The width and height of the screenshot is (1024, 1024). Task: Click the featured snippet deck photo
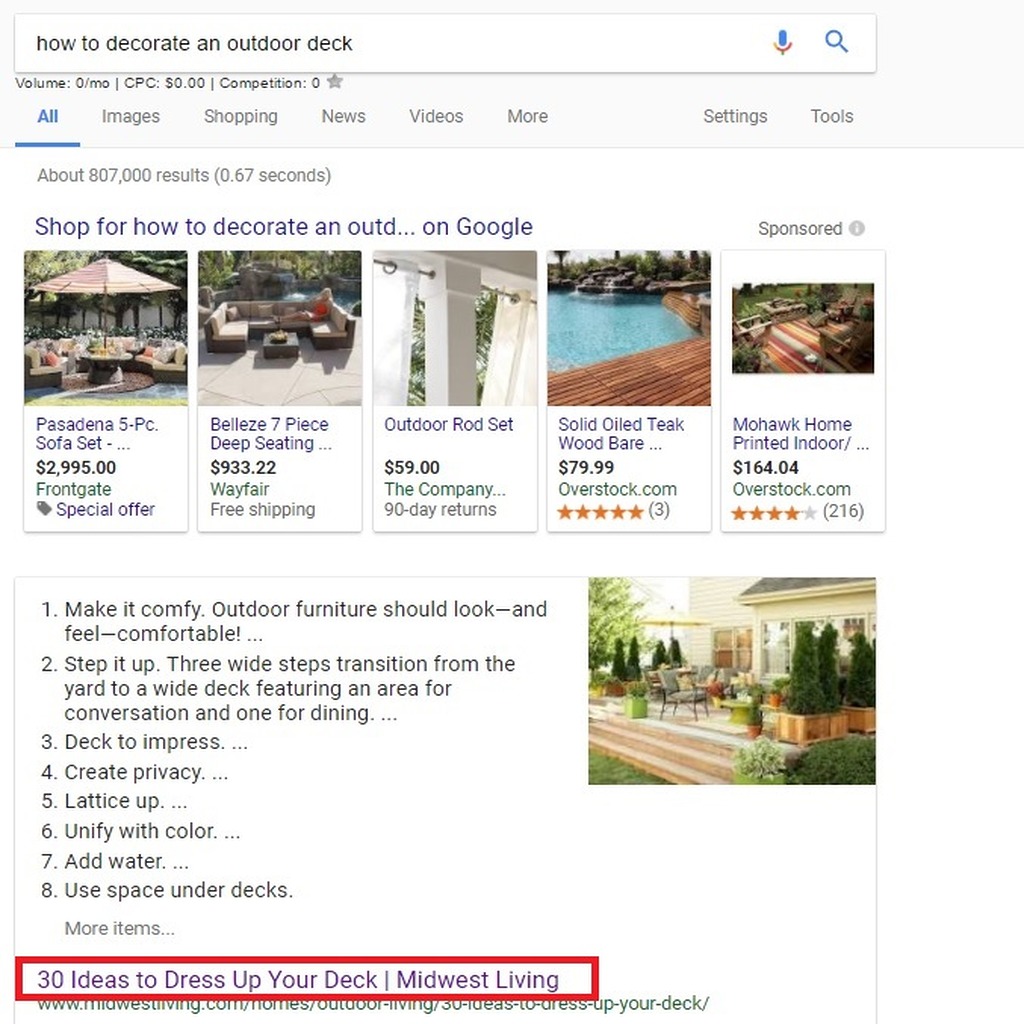click(732, 680)
